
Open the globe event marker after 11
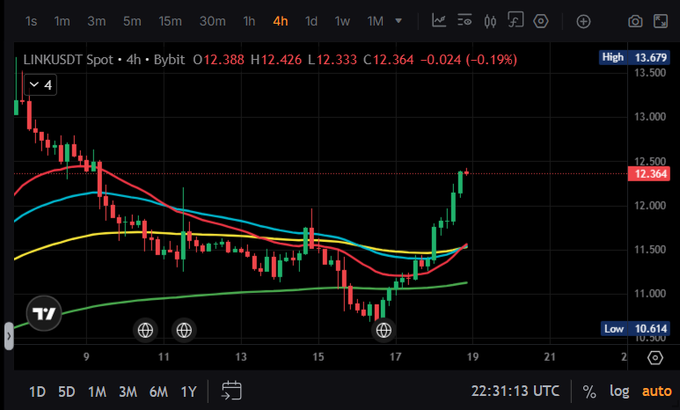[184, 330]
